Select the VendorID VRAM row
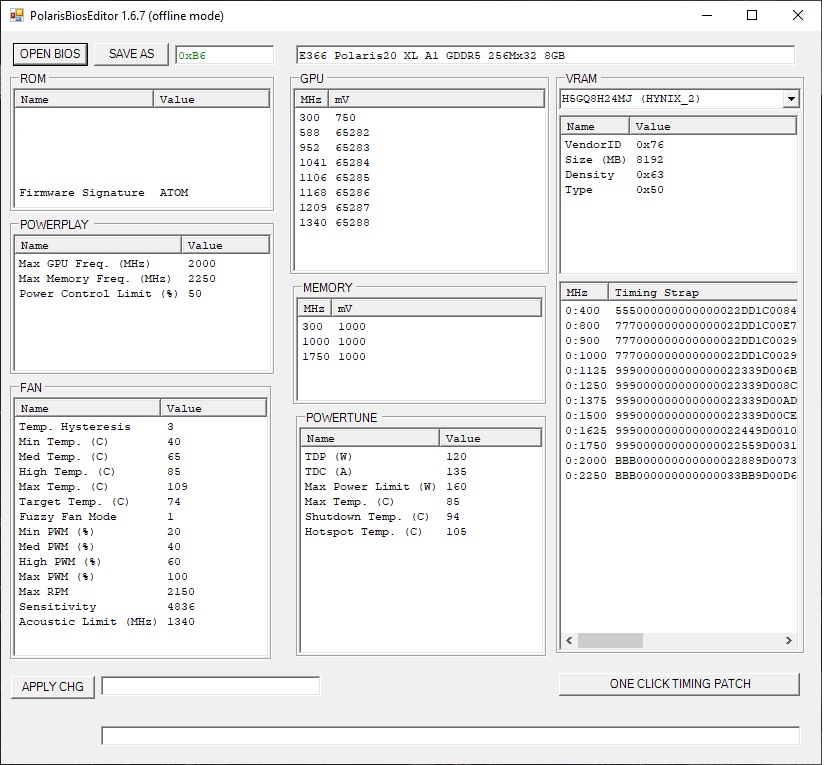 click(679, 144)
